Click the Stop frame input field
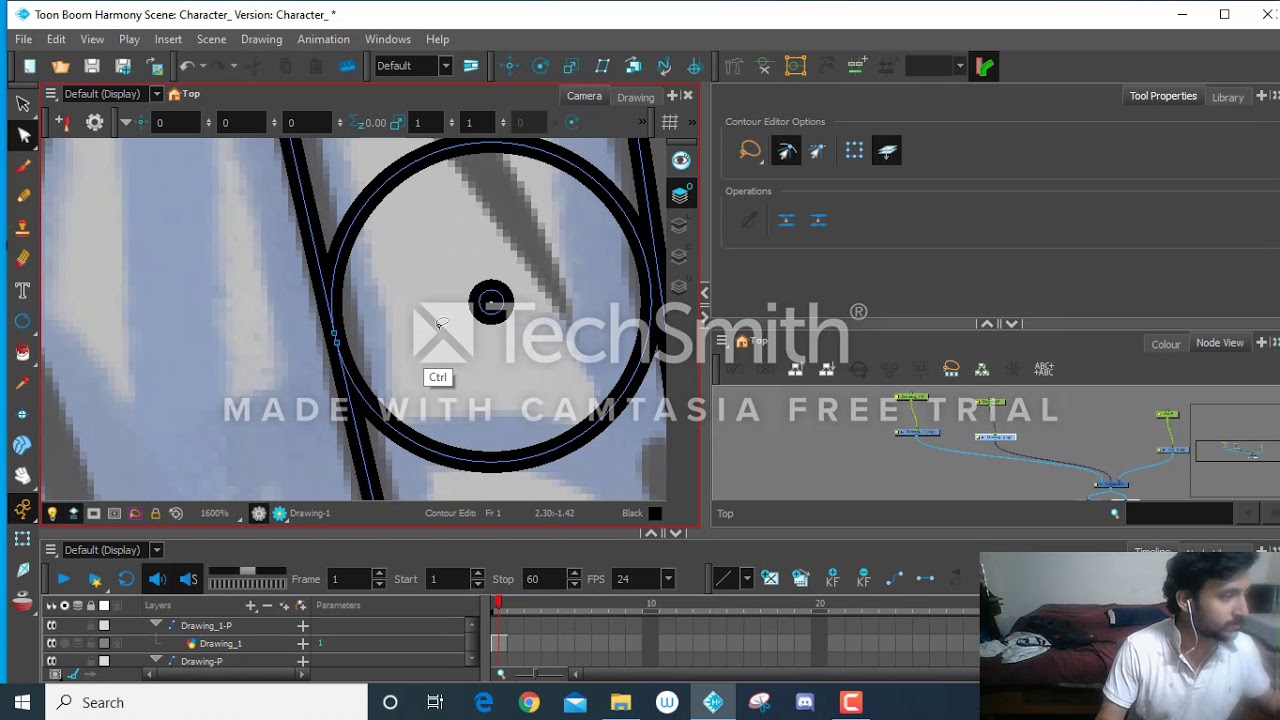The image size is (1280, 720). (543, 579)
